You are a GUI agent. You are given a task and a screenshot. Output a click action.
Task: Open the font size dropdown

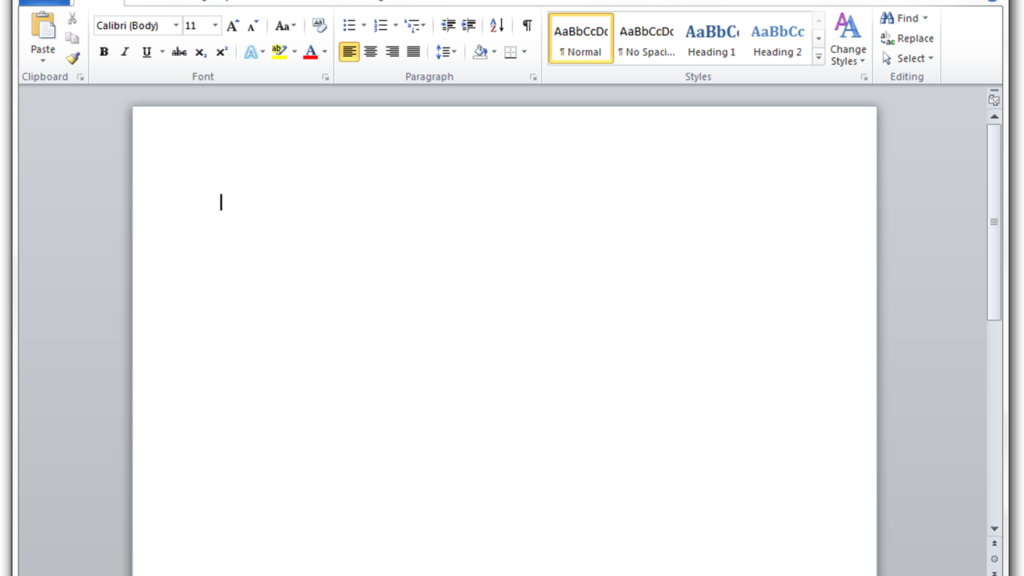click(x=214, y=24)
